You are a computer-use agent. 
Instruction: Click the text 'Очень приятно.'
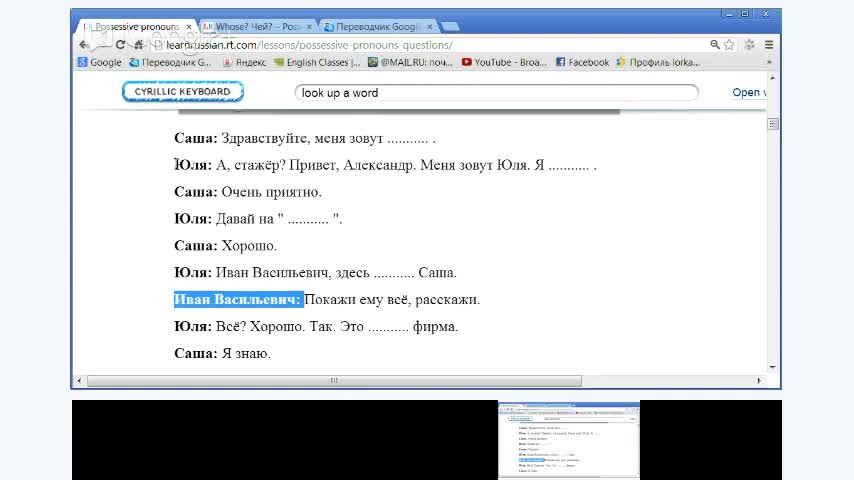click(271, 192)
